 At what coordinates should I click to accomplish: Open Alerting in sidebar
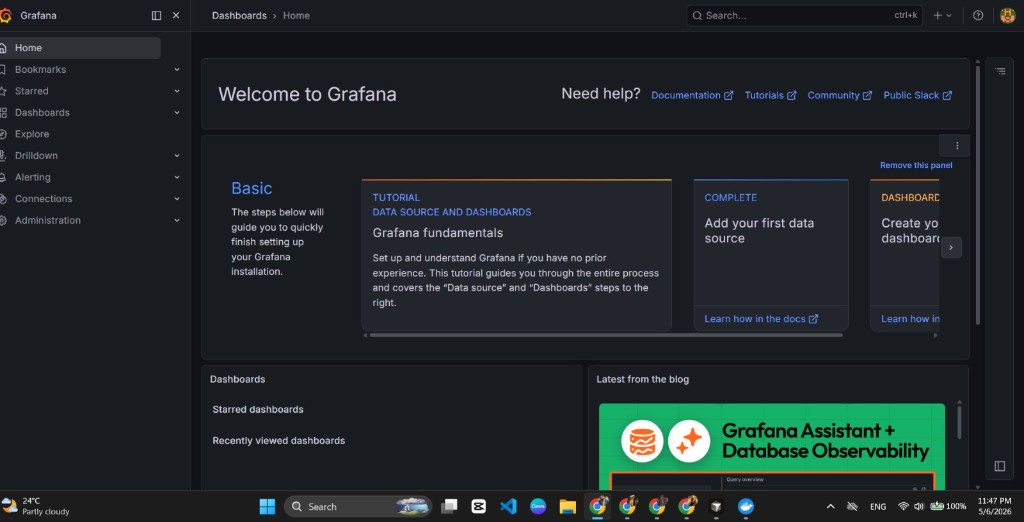pos(33,177)
